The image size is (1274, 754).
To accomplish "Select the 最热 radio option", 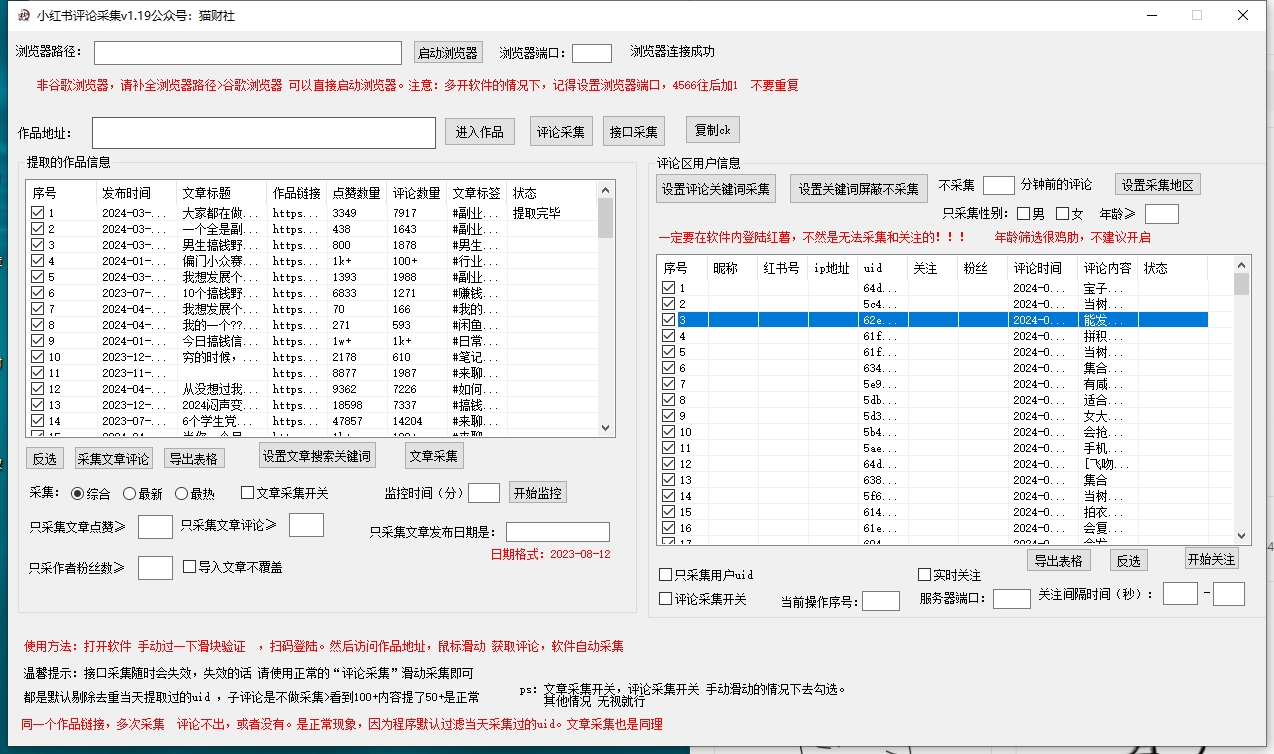I will click(x=181, y=494).
